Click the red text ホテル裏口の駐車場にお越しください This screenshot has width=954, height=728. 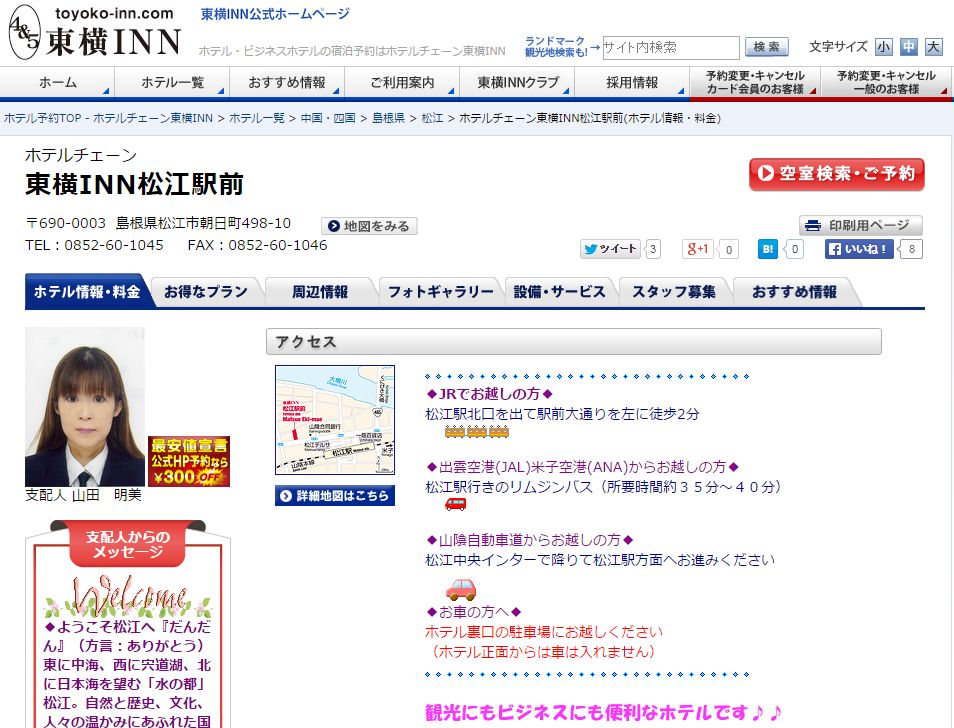point(544,632)
